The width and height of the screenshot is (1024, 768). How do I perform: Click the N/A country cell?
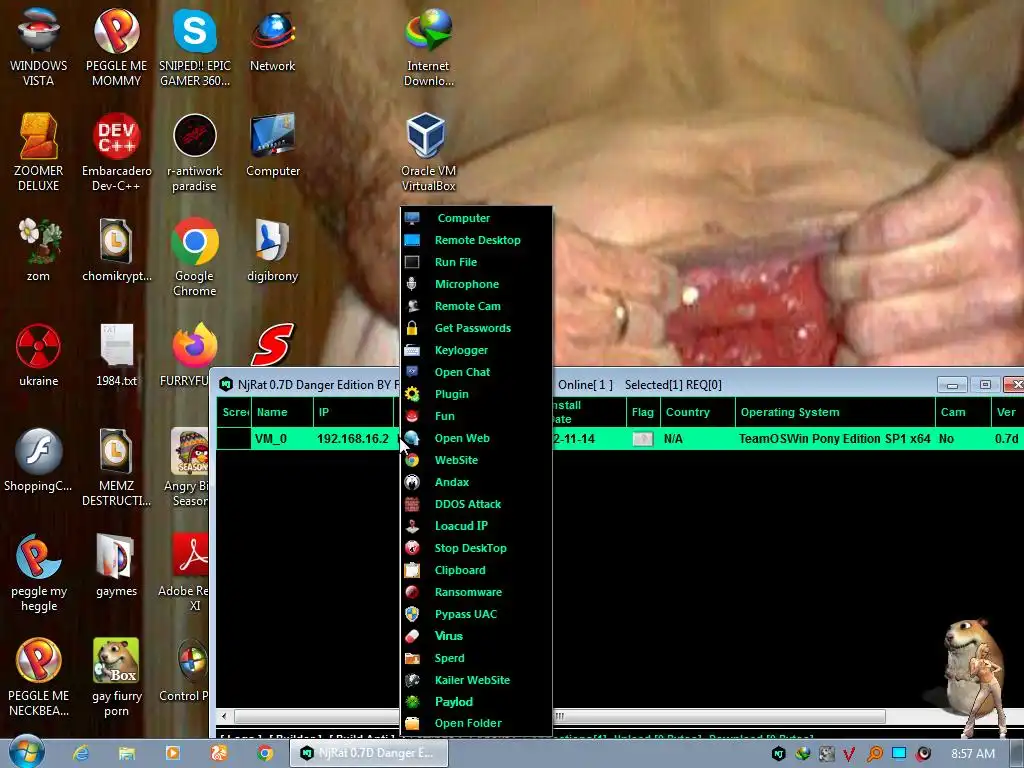point(697,439)
